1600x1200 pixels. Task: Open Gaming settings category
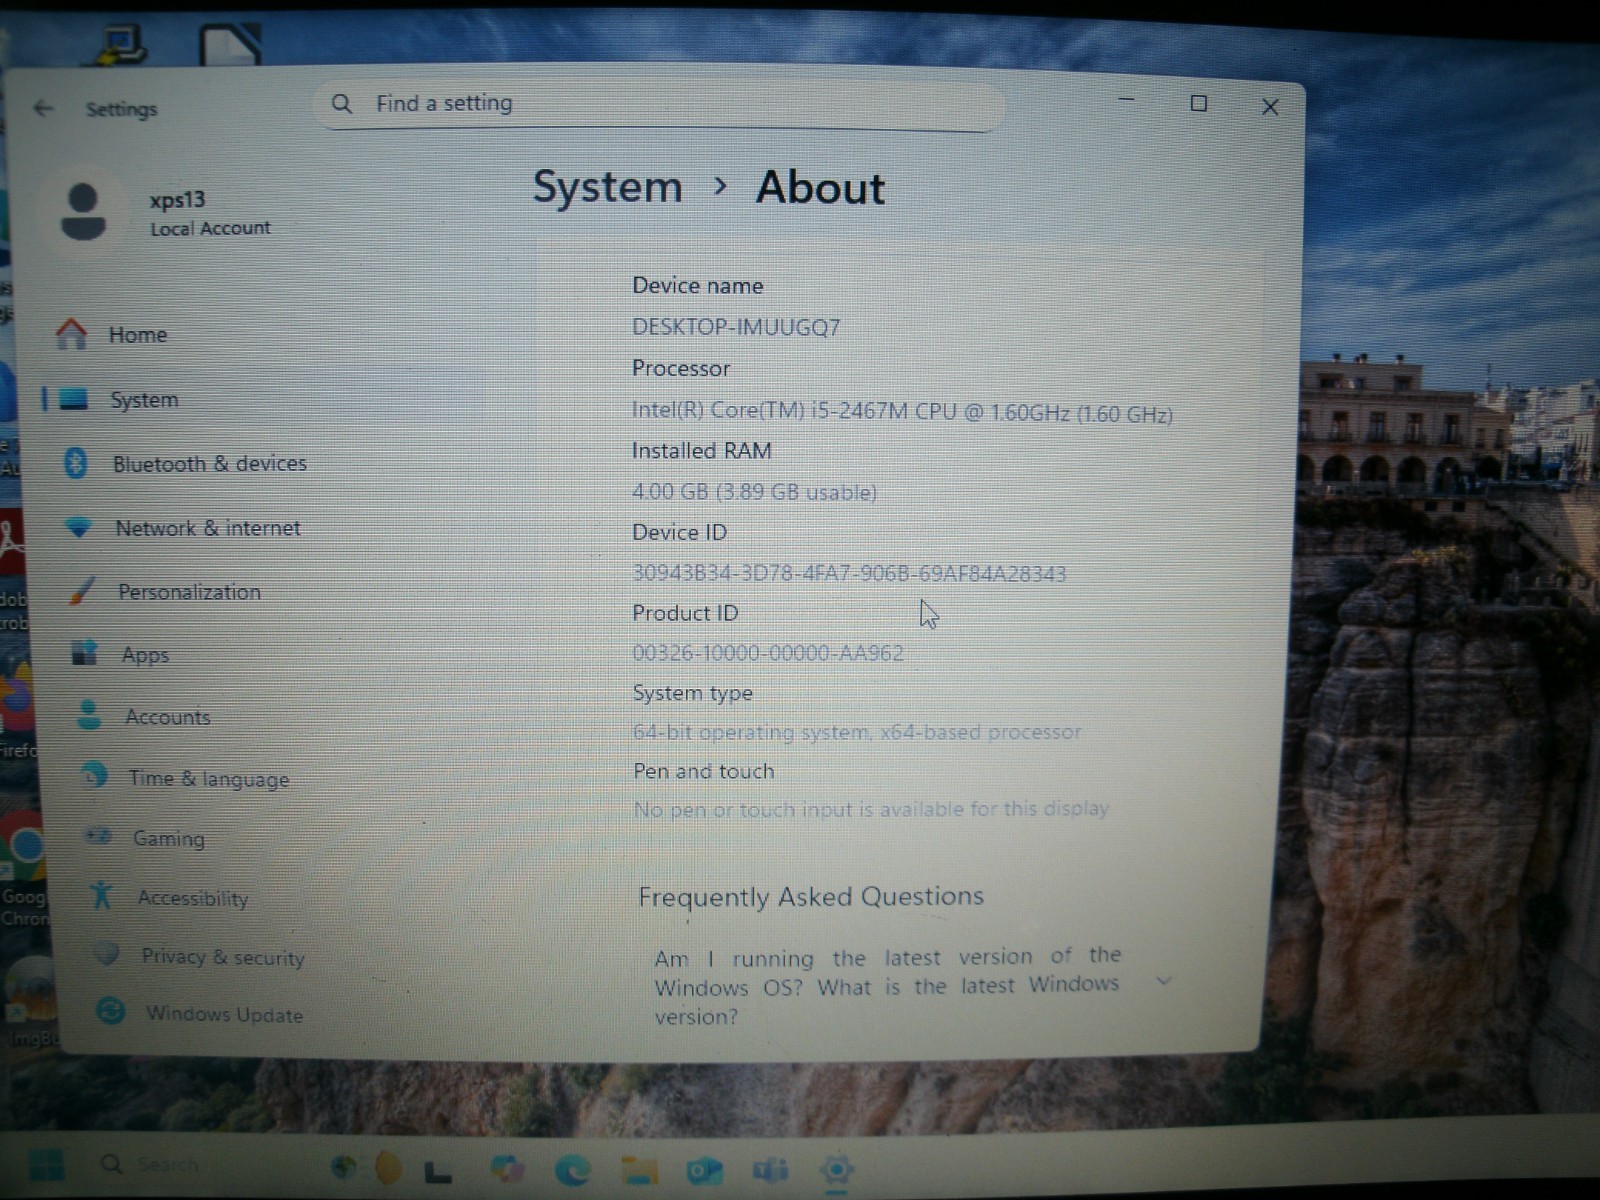[168, 838]
